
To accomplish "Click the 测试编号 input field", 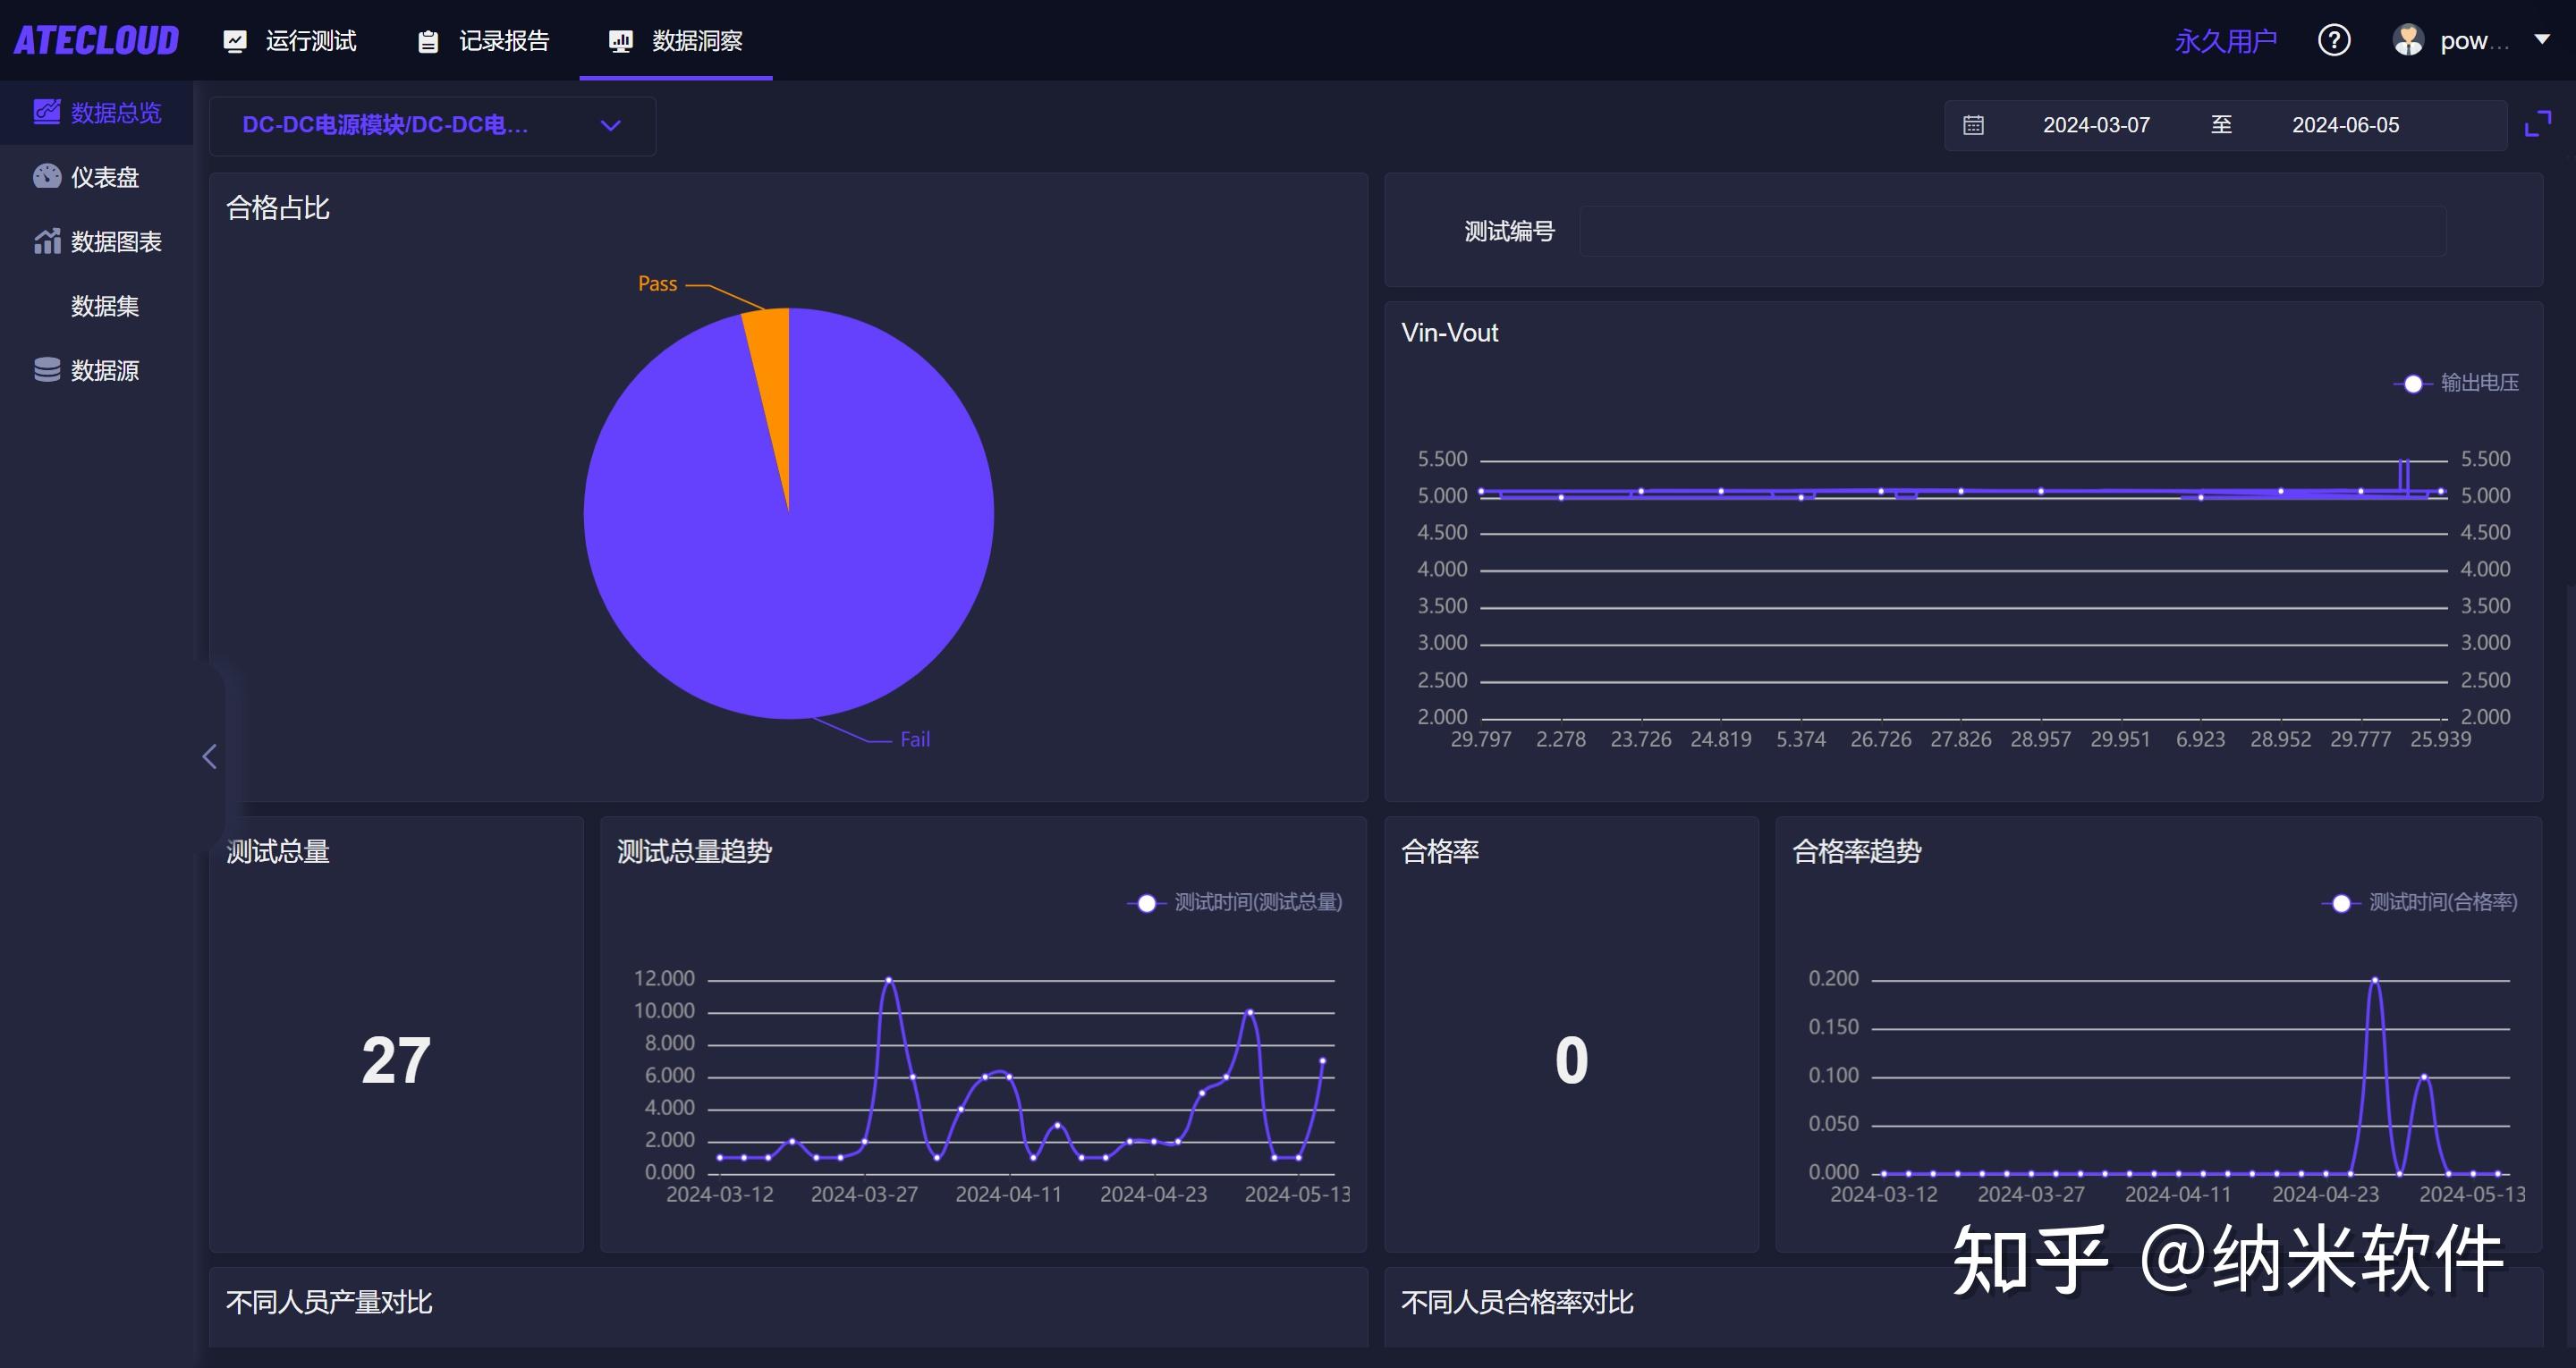I will 2010,231.
